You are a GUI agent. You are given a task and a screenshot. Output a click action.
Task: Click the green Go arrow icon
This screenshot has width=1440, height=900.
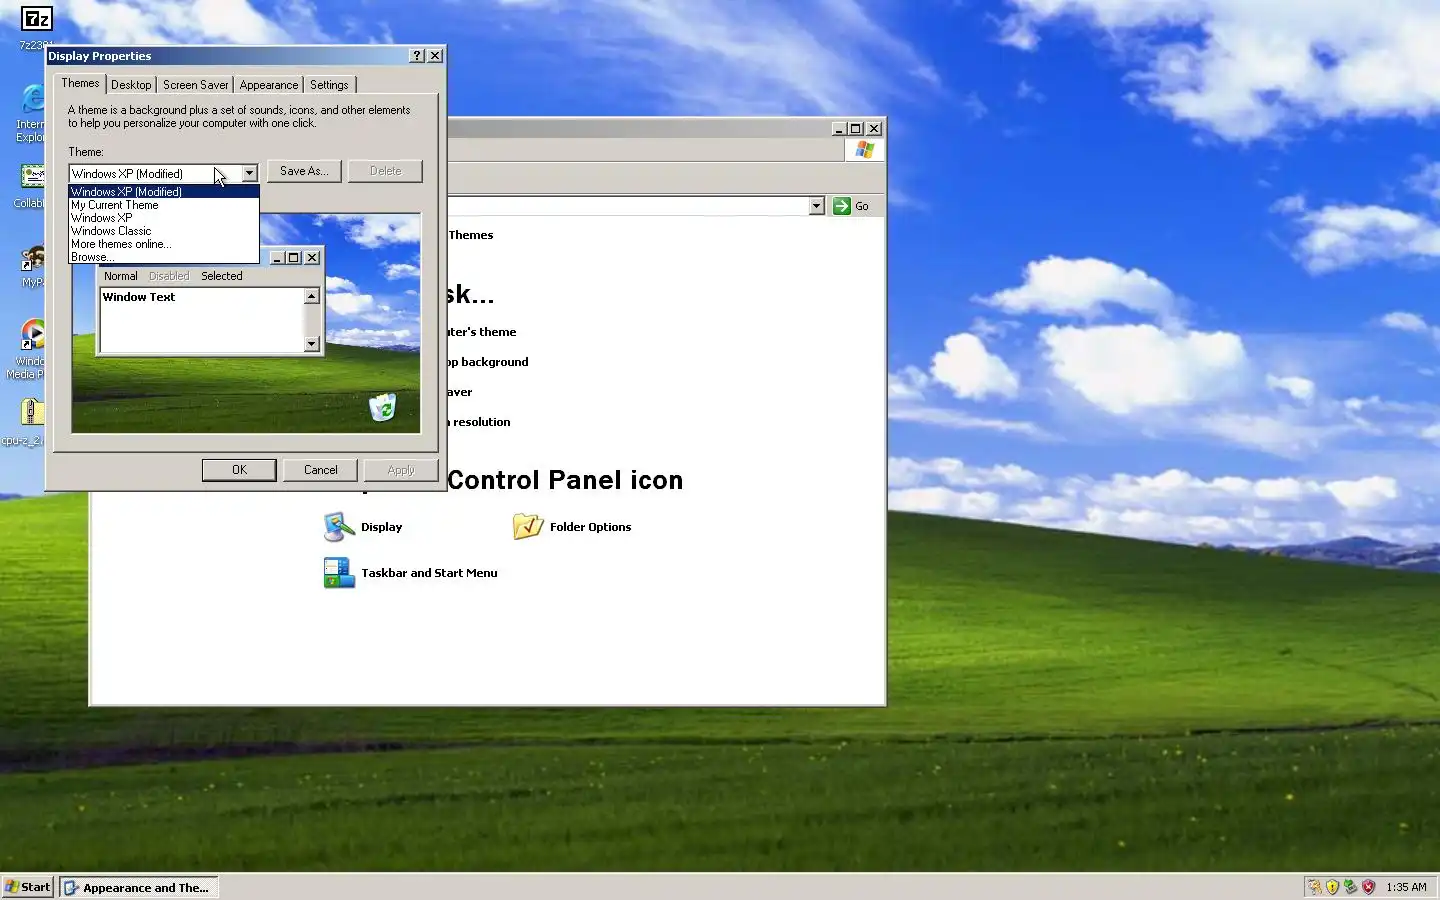click(842, 206)
